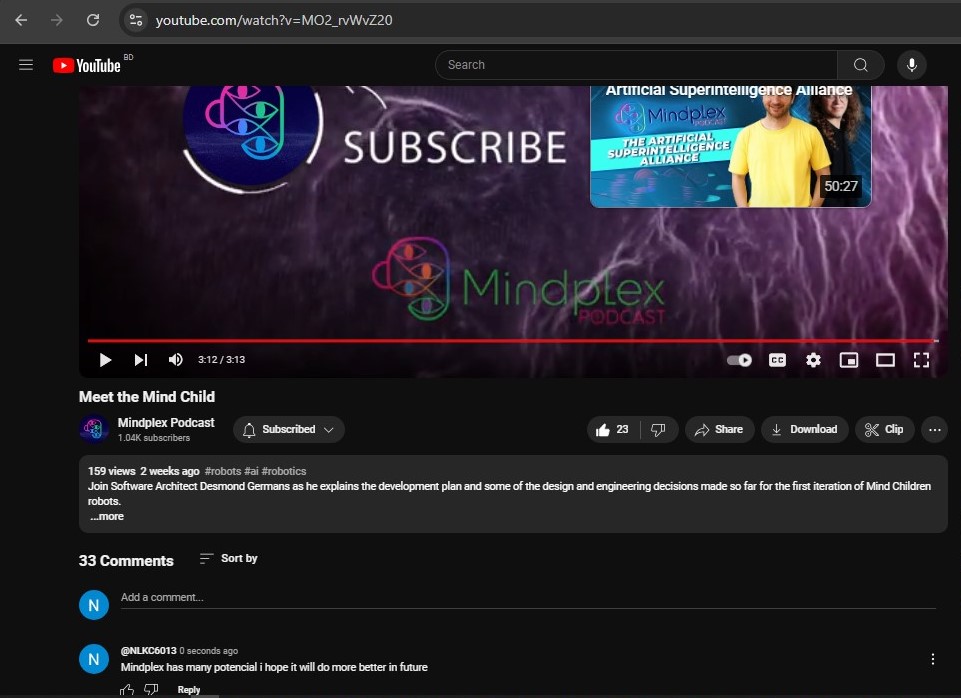Open player settings gear
Image resolution: width=961 pixels, height=698 pixels.
click(x=813, y=360)
